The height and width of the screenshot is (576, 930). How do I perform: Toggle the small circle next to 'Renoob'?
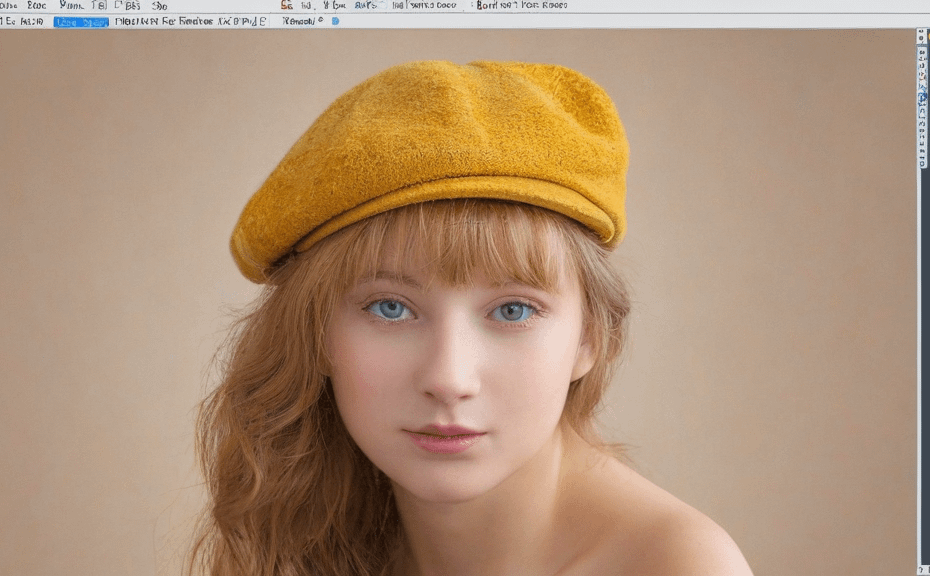[x=320, y=21]
